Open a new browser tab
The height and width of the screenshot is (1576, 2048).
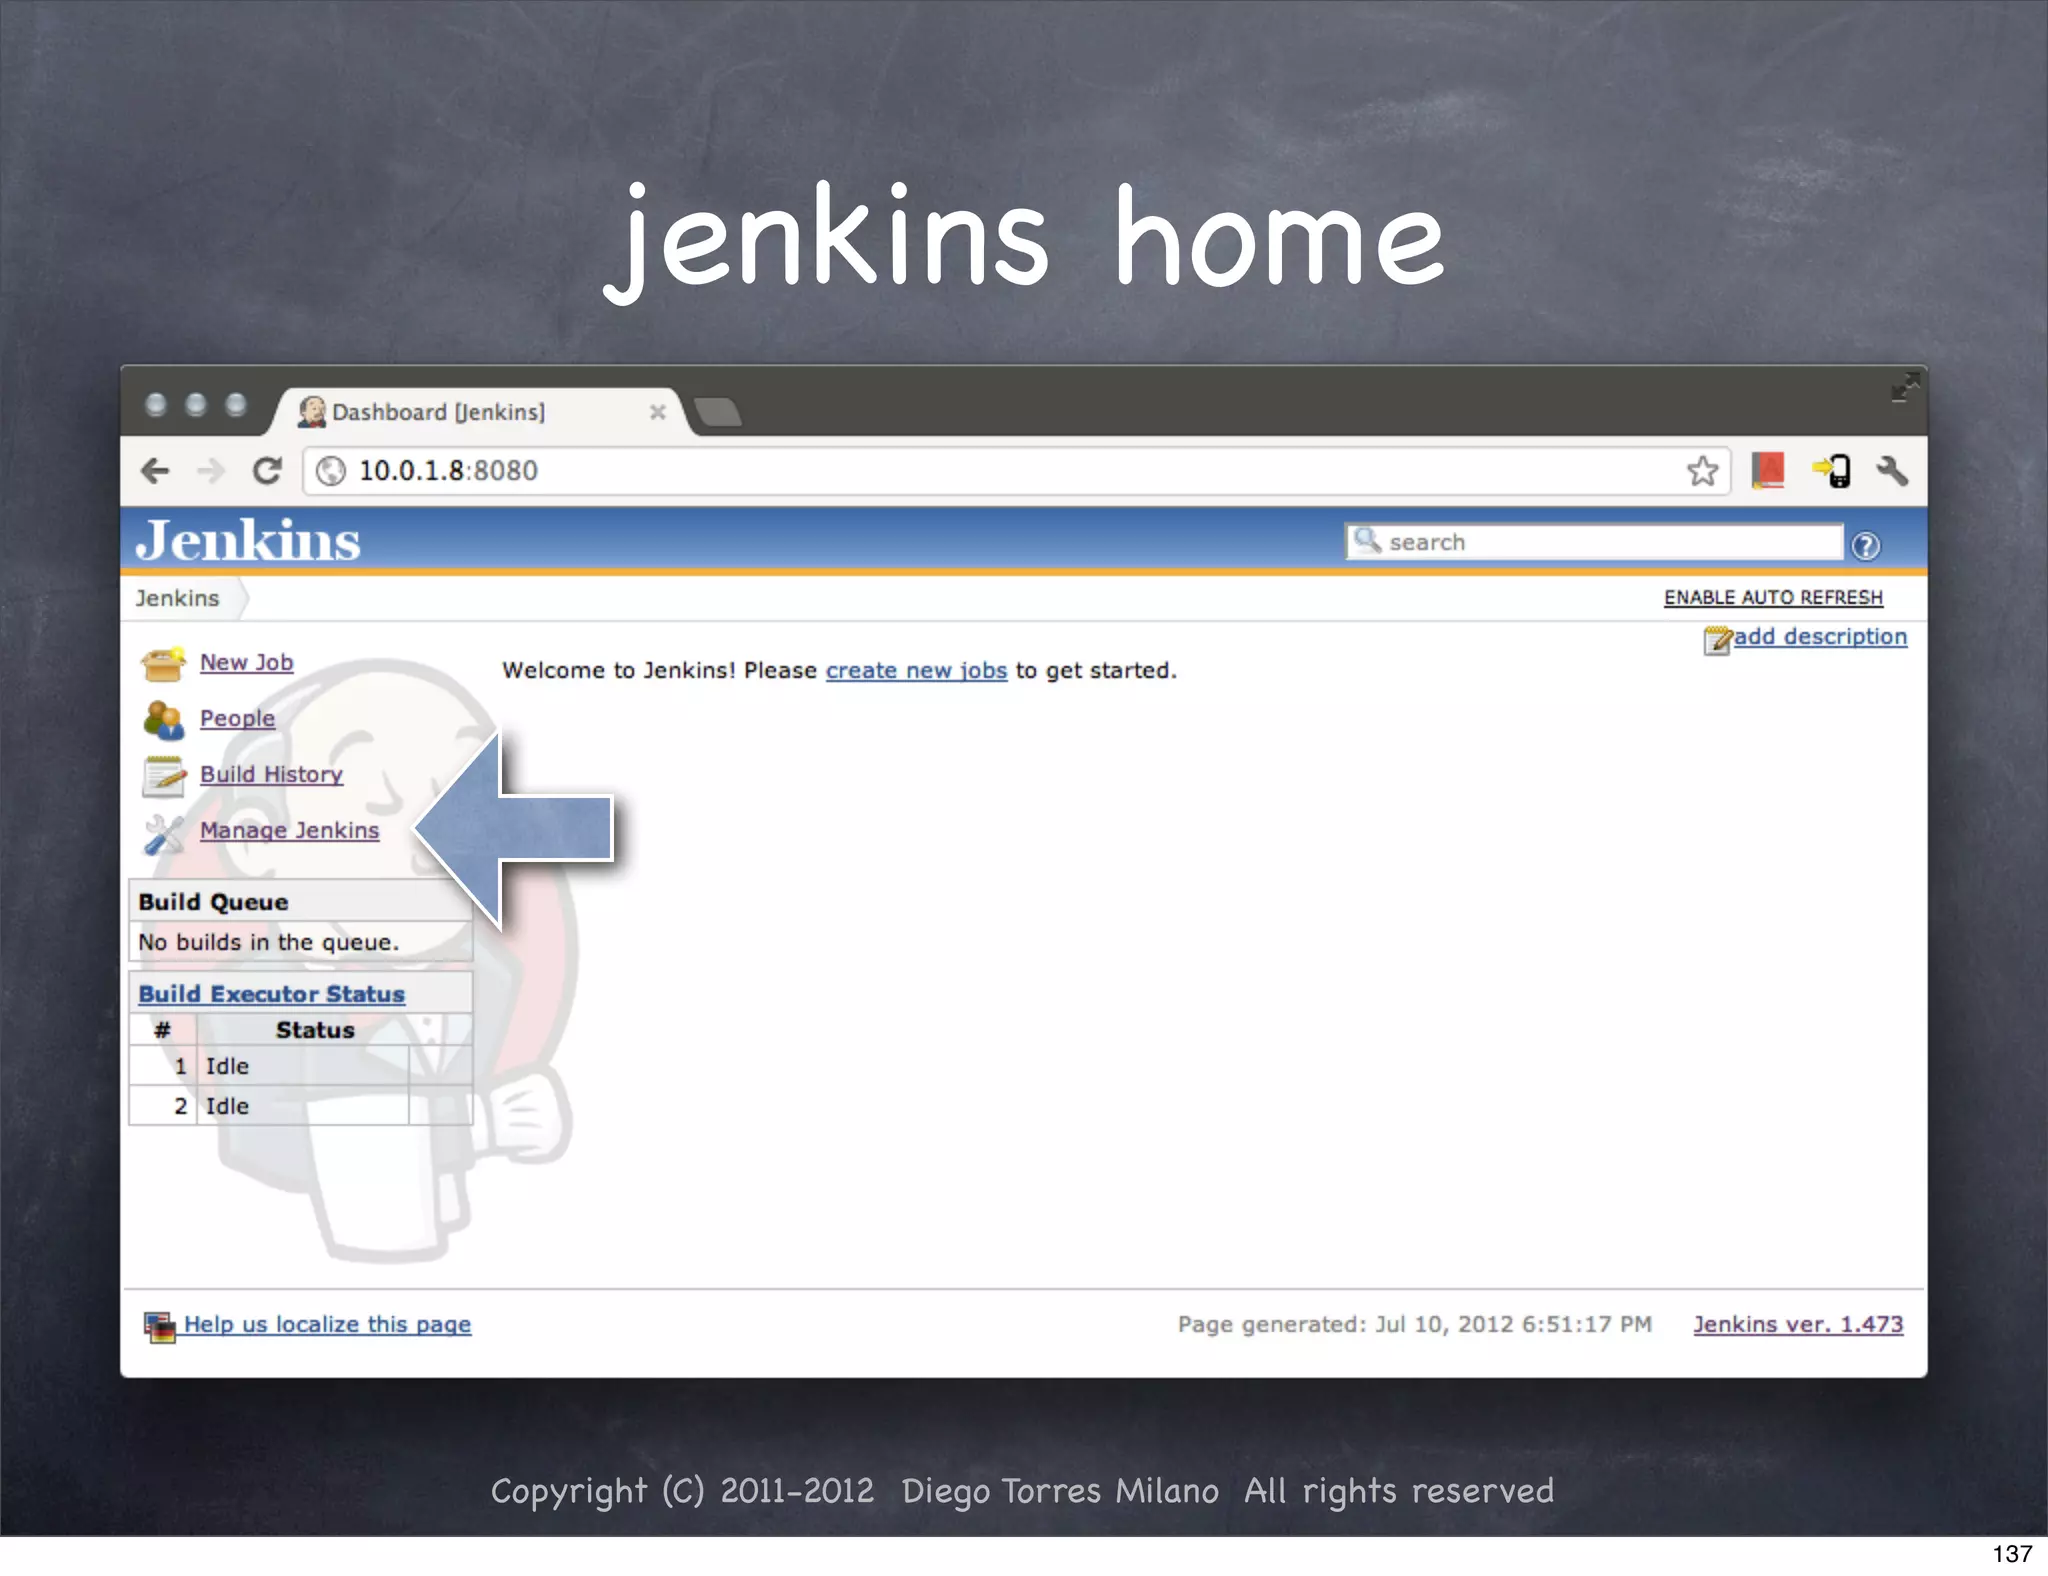coord(717,412)
